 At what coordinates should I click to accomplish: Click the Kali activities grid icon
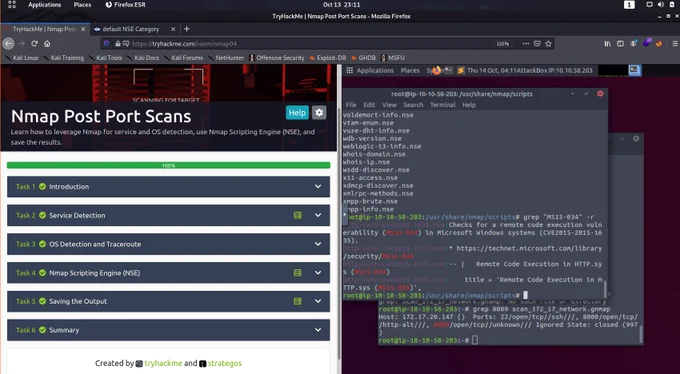tap(12, 5)
